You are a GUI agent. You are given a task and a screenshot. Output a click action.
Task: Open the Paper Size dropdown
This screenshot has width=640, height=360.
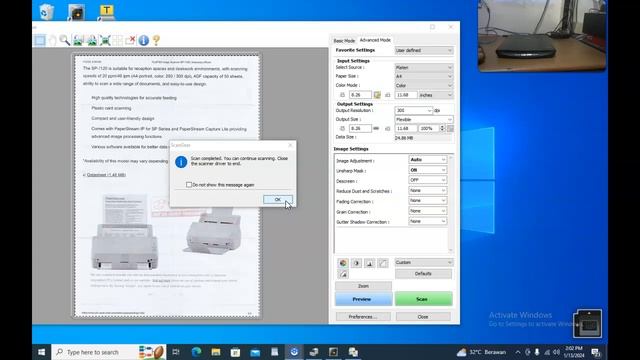[424, 76]
